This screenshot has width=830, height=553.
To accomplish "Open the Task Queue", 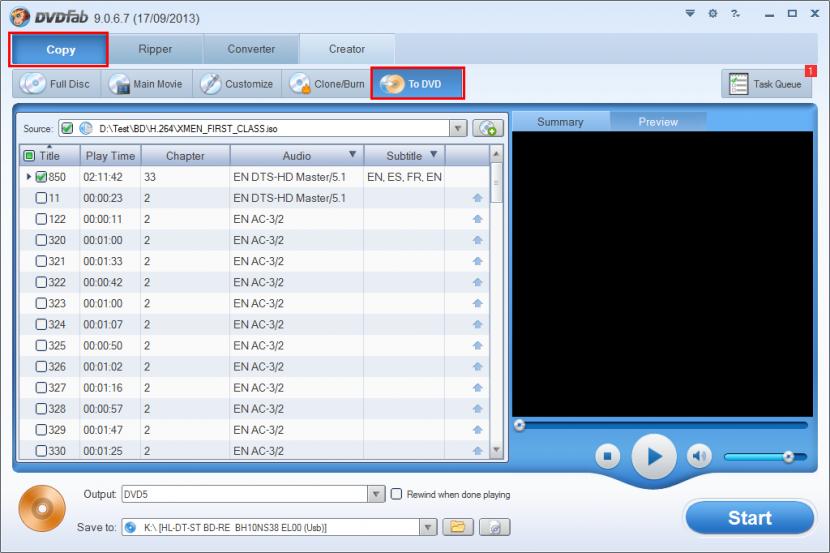I will click(x=766, y=84).
